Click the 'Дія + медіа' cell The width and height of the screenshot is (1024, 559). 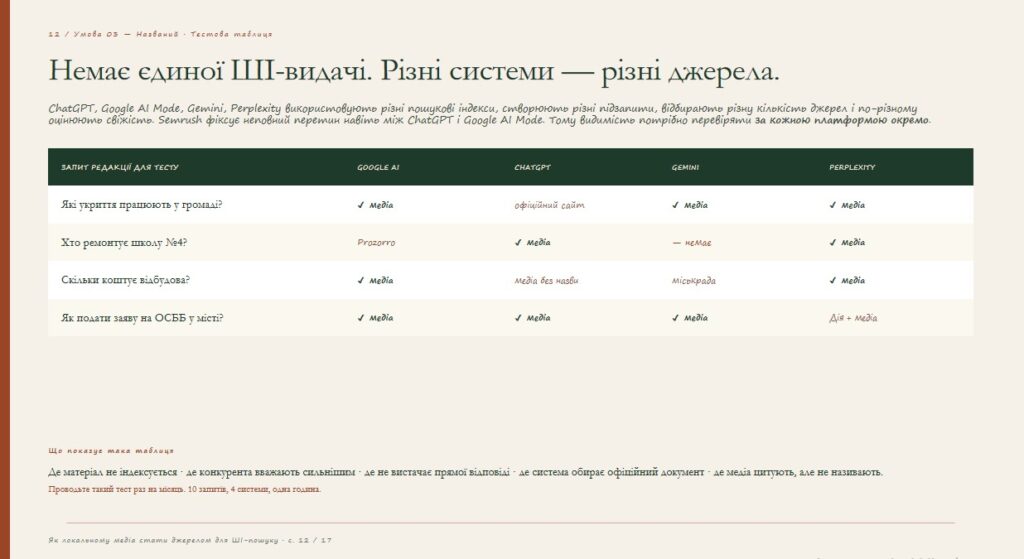(x=853, y=318)
